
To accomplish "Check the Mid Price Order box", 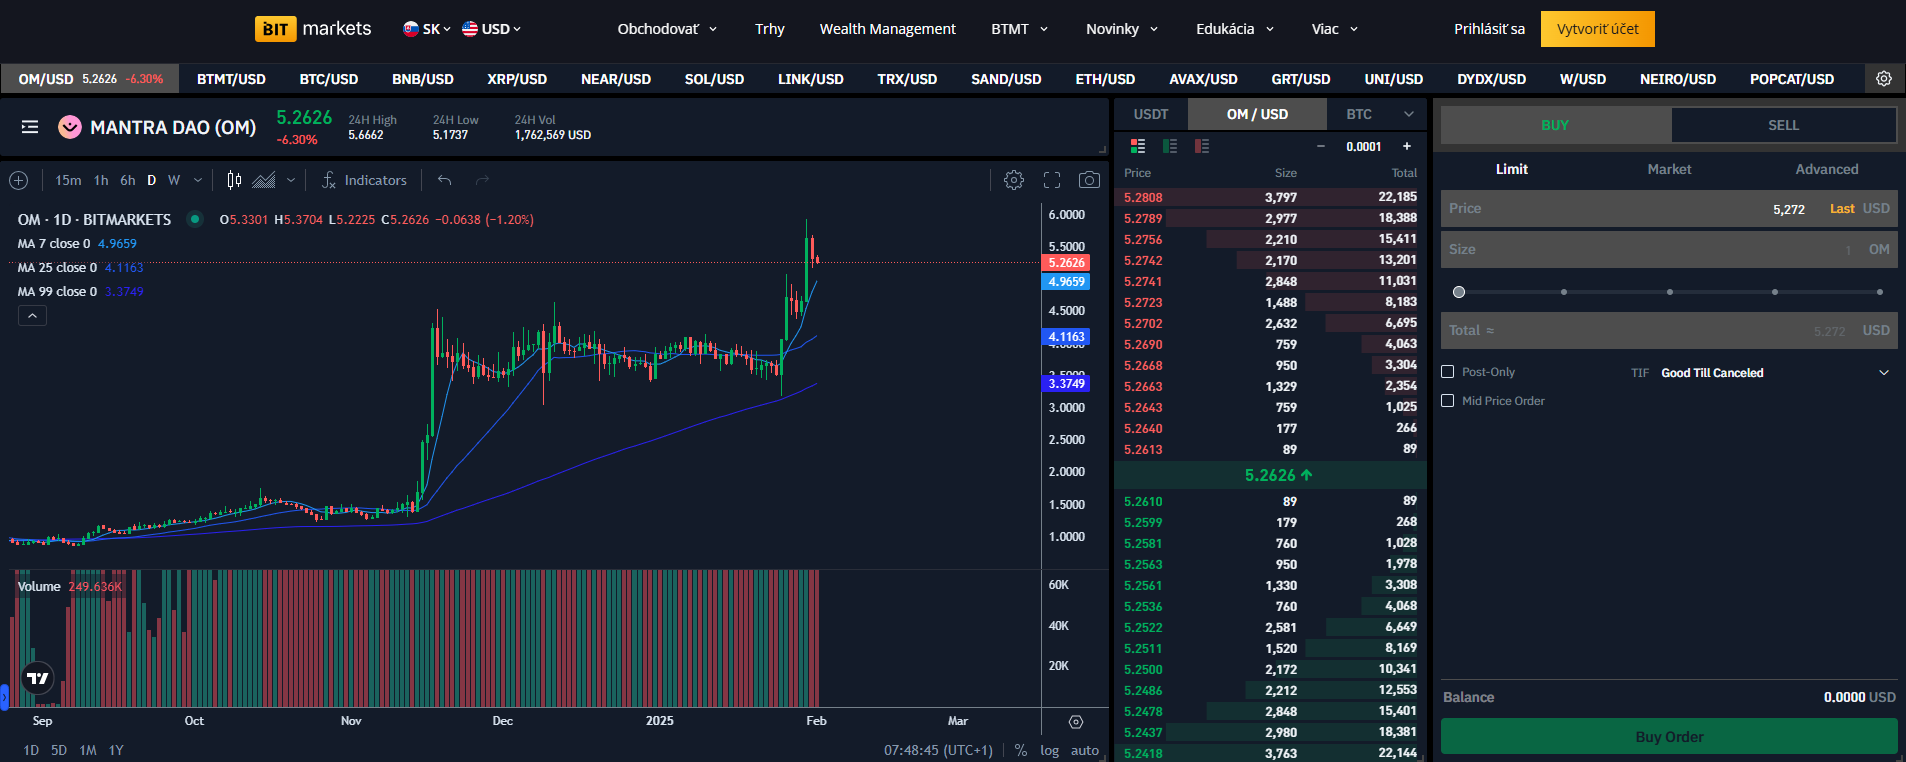I will 1447,401.
